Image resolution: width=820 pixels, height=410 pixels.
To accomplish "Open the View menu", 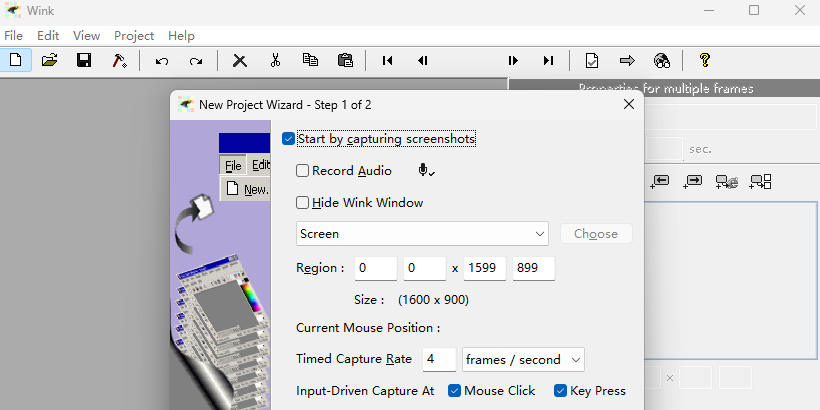I will click(86, 36).
